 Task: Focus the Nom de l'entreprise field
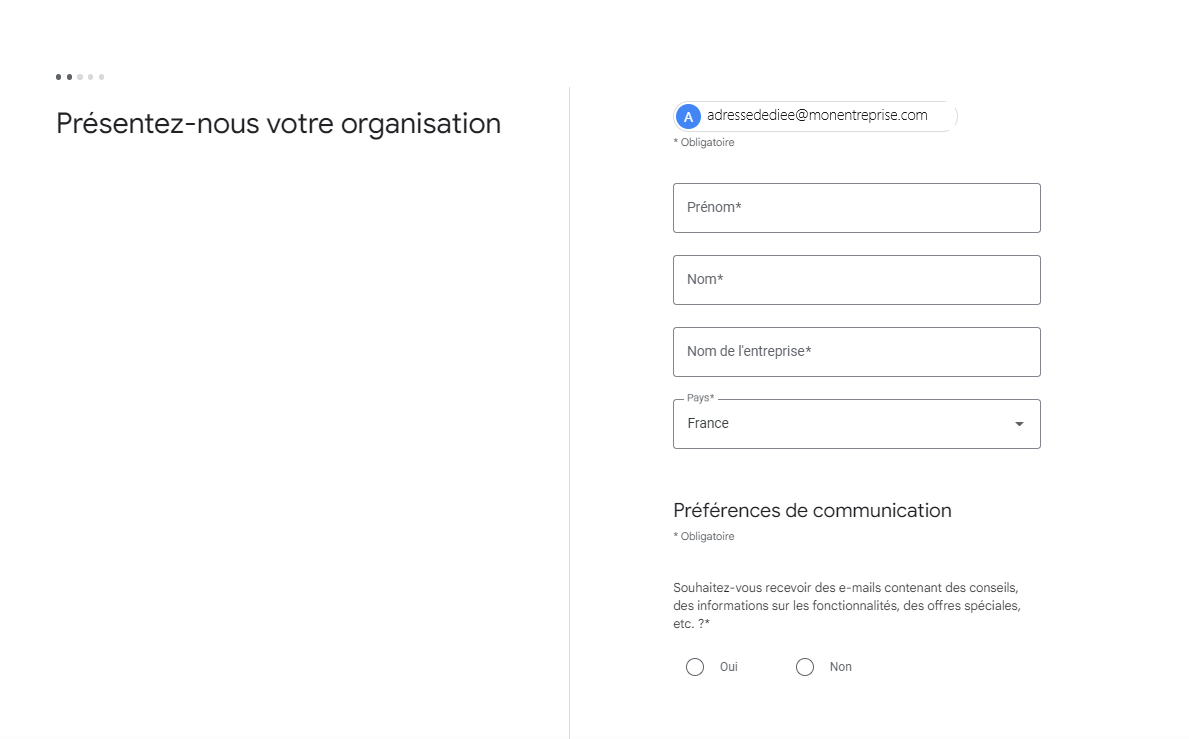pos(856,352)
